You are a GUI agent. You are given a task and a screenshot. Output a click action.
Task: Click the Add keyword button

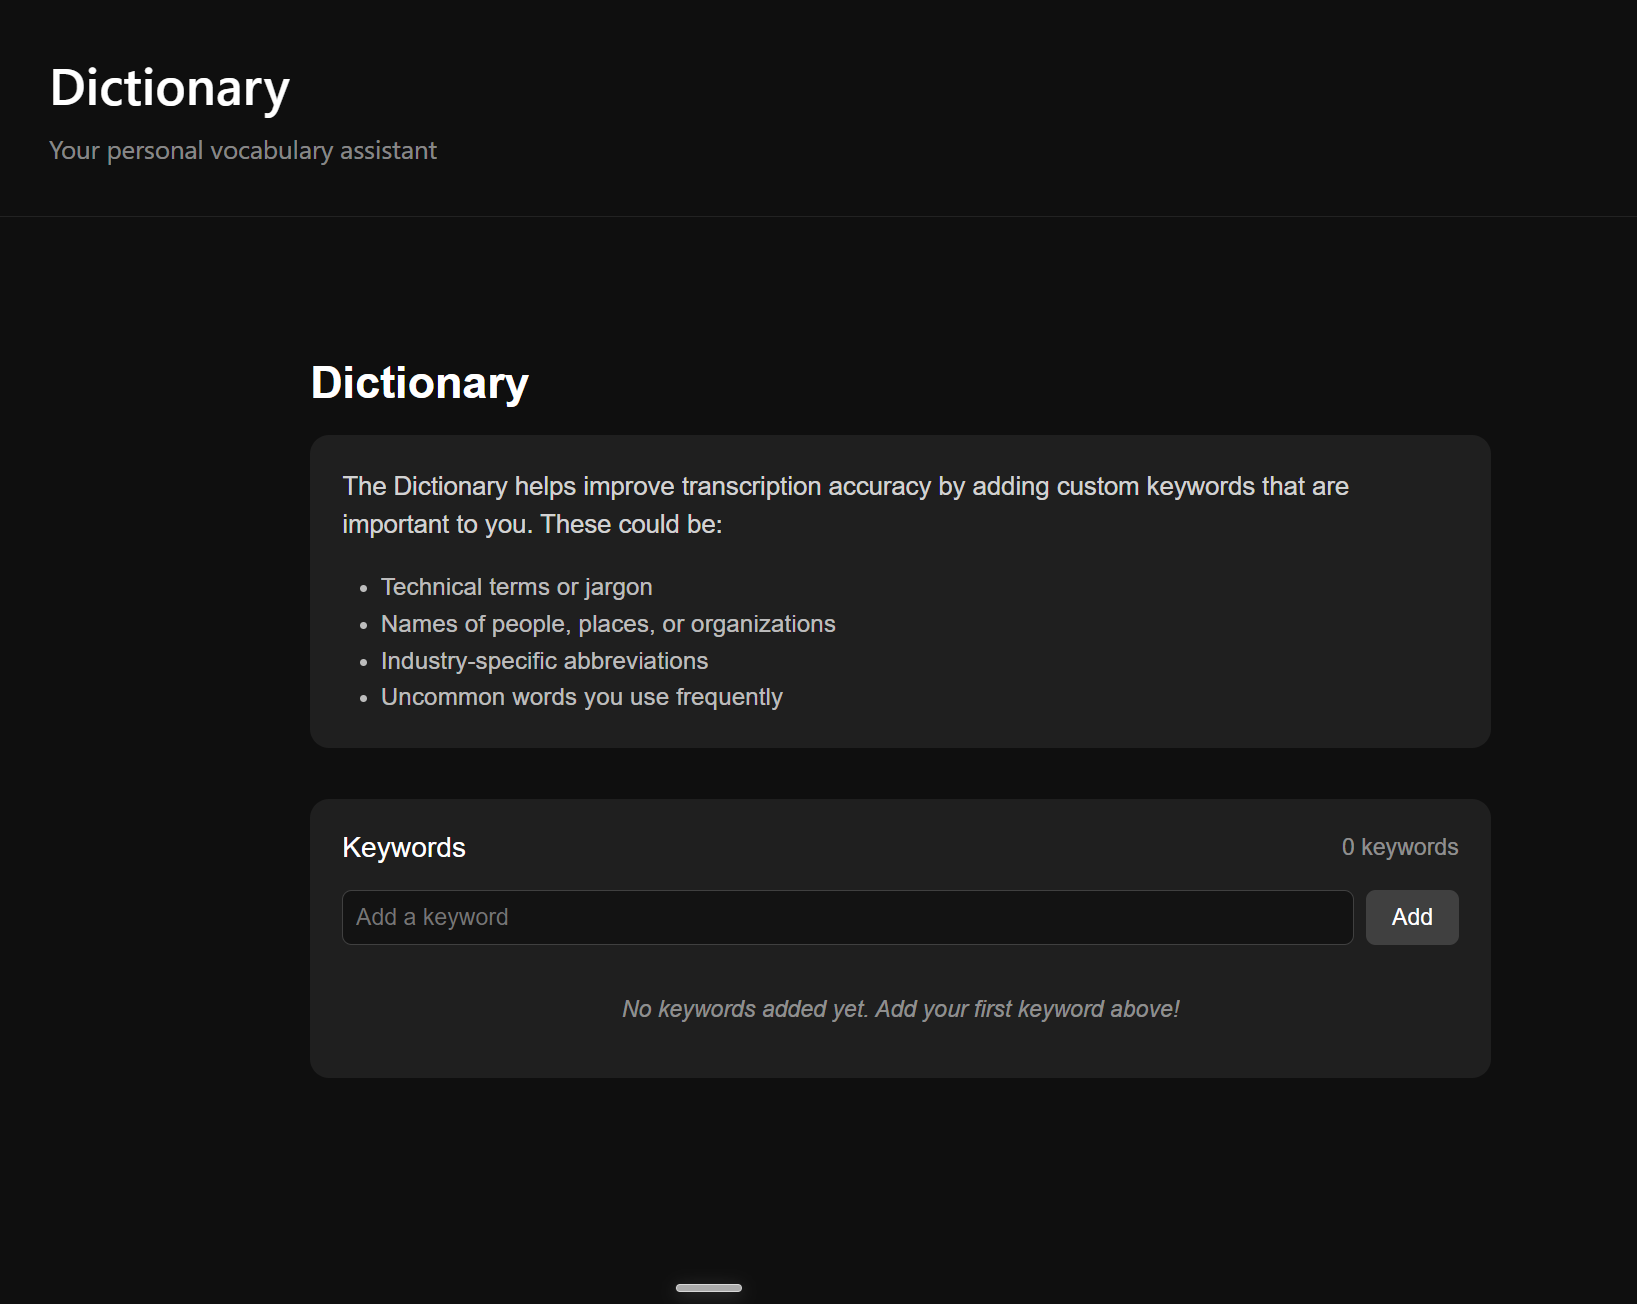(1411, 917)
